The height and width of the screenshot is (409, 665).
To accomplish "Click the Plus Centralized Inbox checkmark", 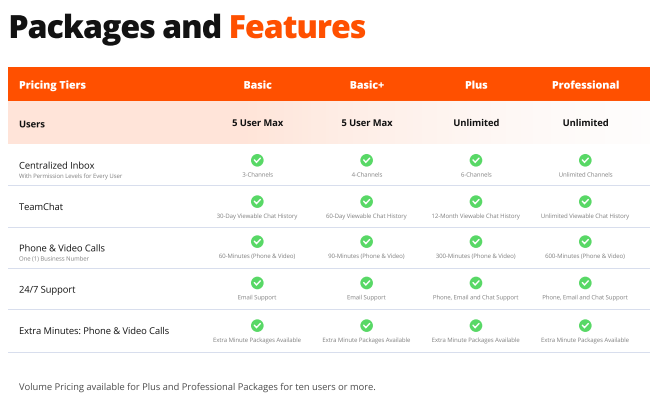I will tap(476, 160).
